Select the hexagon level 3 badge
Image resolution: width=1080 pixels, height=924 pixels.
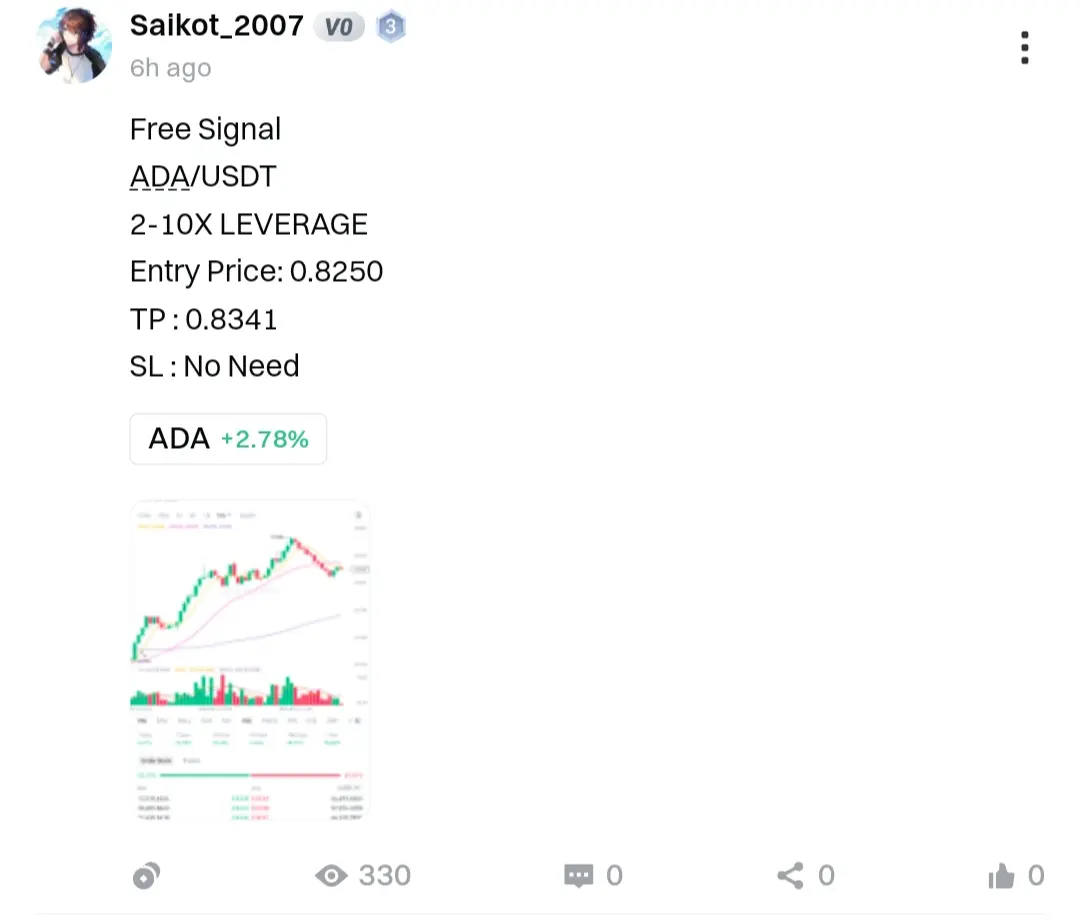pyautogui.click(x=391, y=27)
